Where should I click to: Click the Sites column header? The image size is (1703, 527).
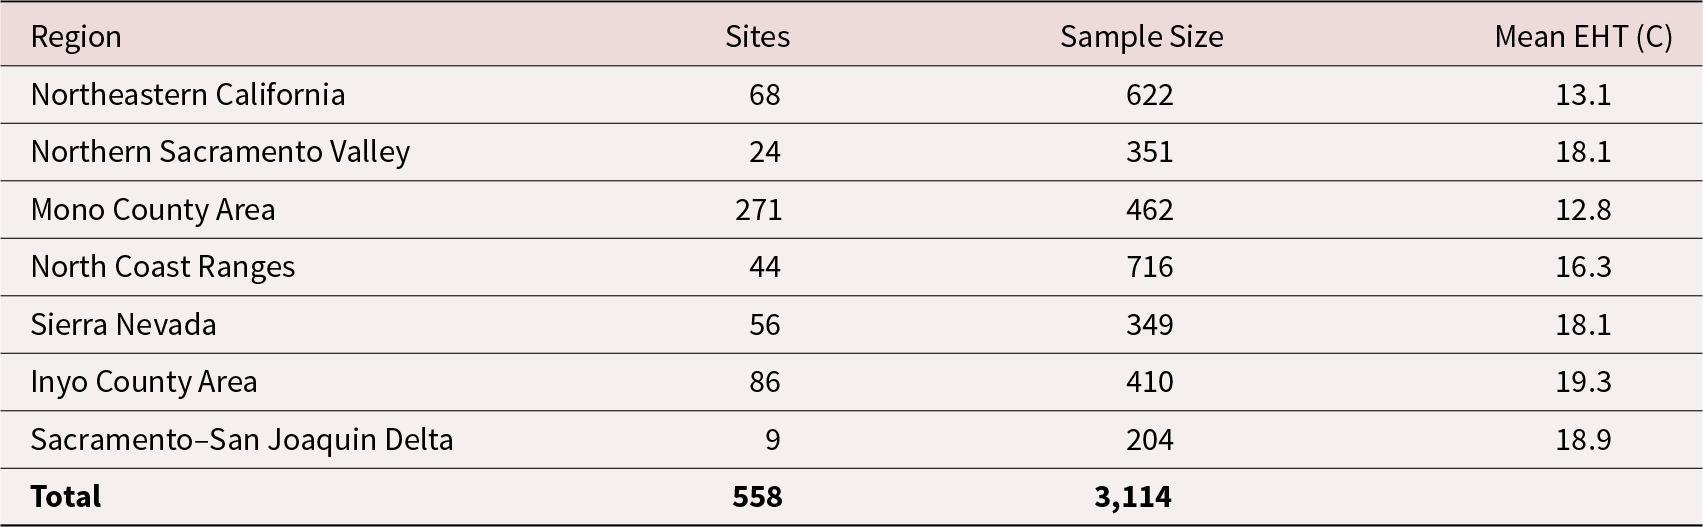757,37
